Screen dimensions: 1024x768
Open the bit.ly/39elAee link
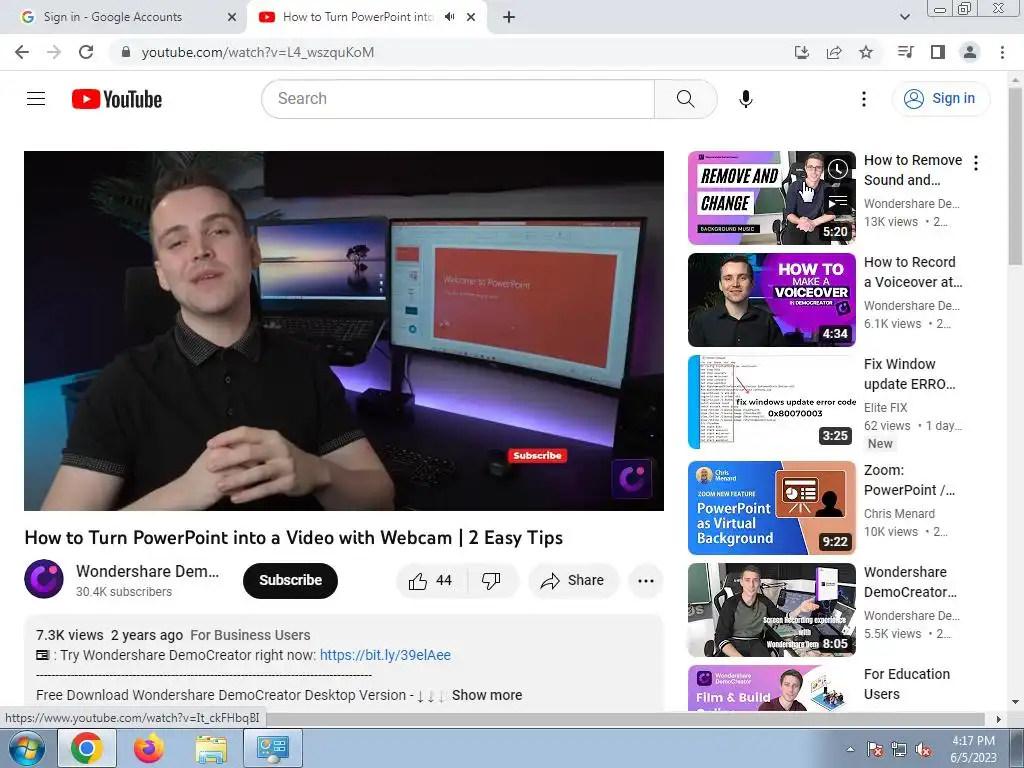(x=385, y=654)
